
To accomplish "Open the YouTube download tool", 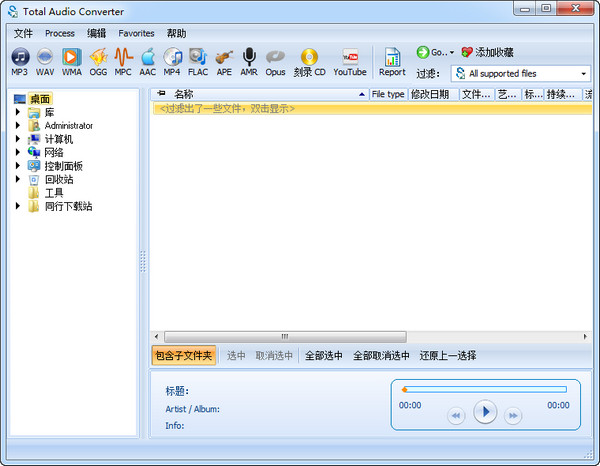I will (x=350, y=62).
